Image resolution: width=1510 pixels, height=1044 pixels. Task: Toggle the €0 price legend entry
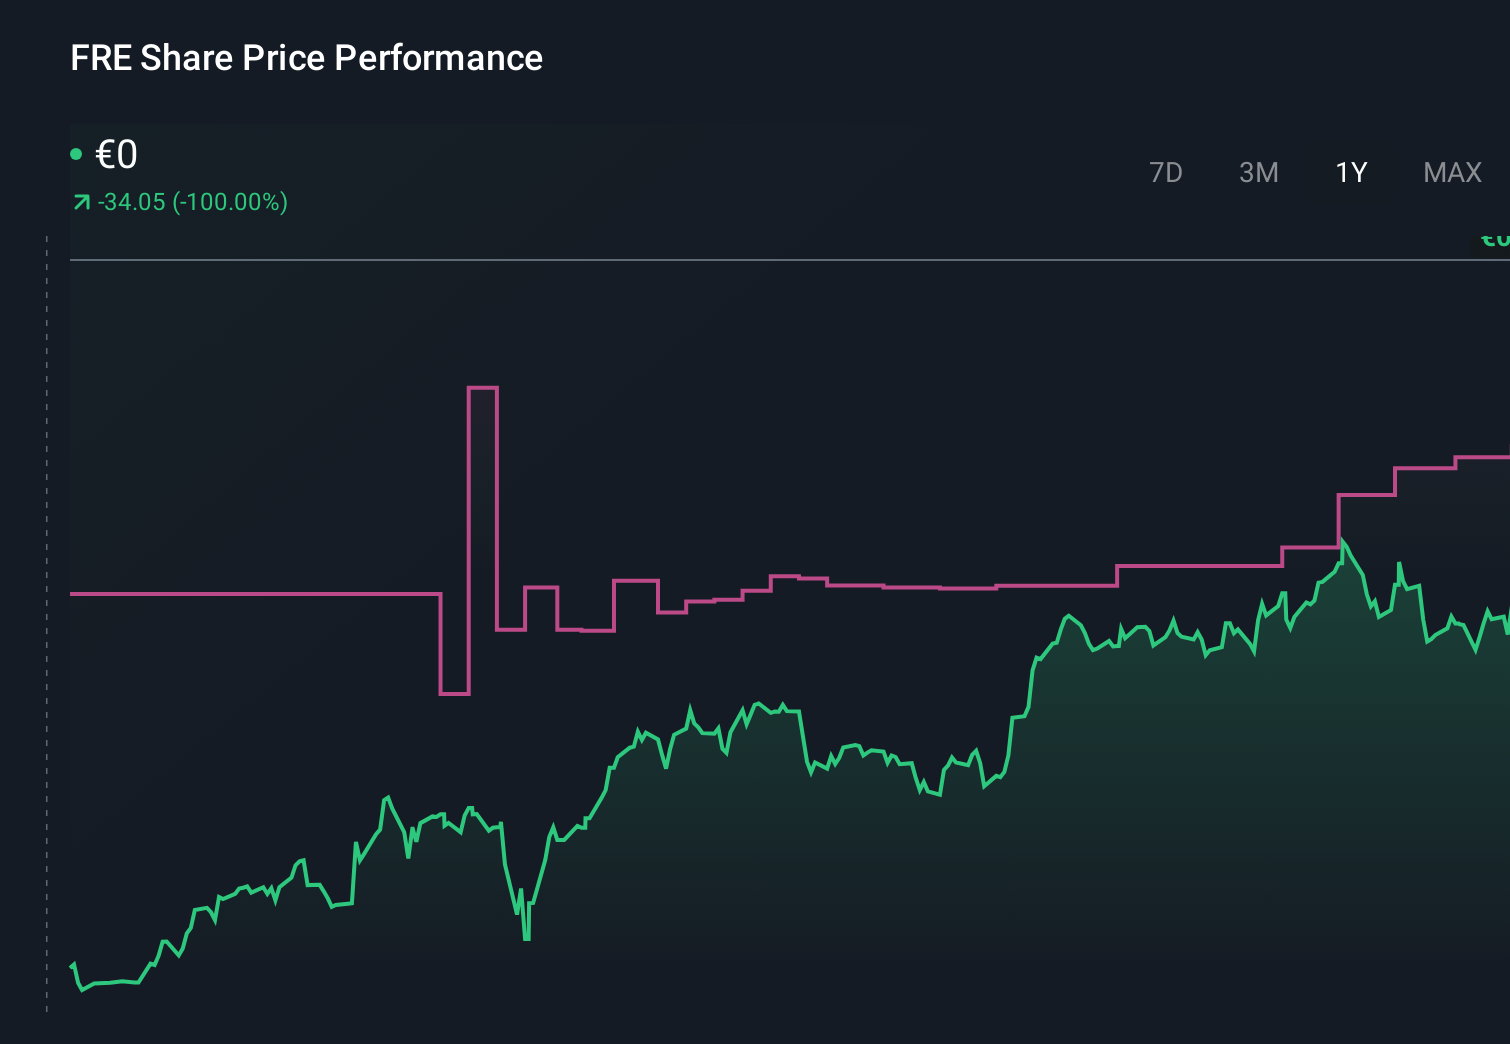(115, 155)
